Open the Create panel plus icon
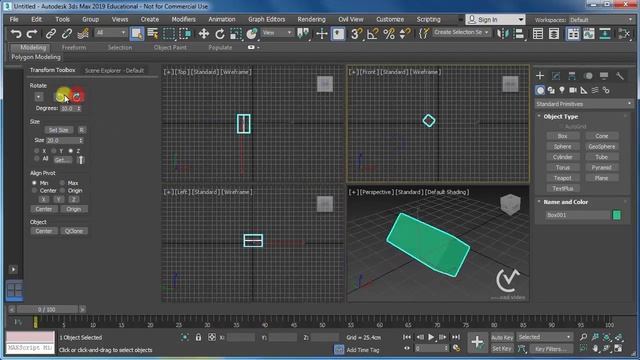 [540, 76]
